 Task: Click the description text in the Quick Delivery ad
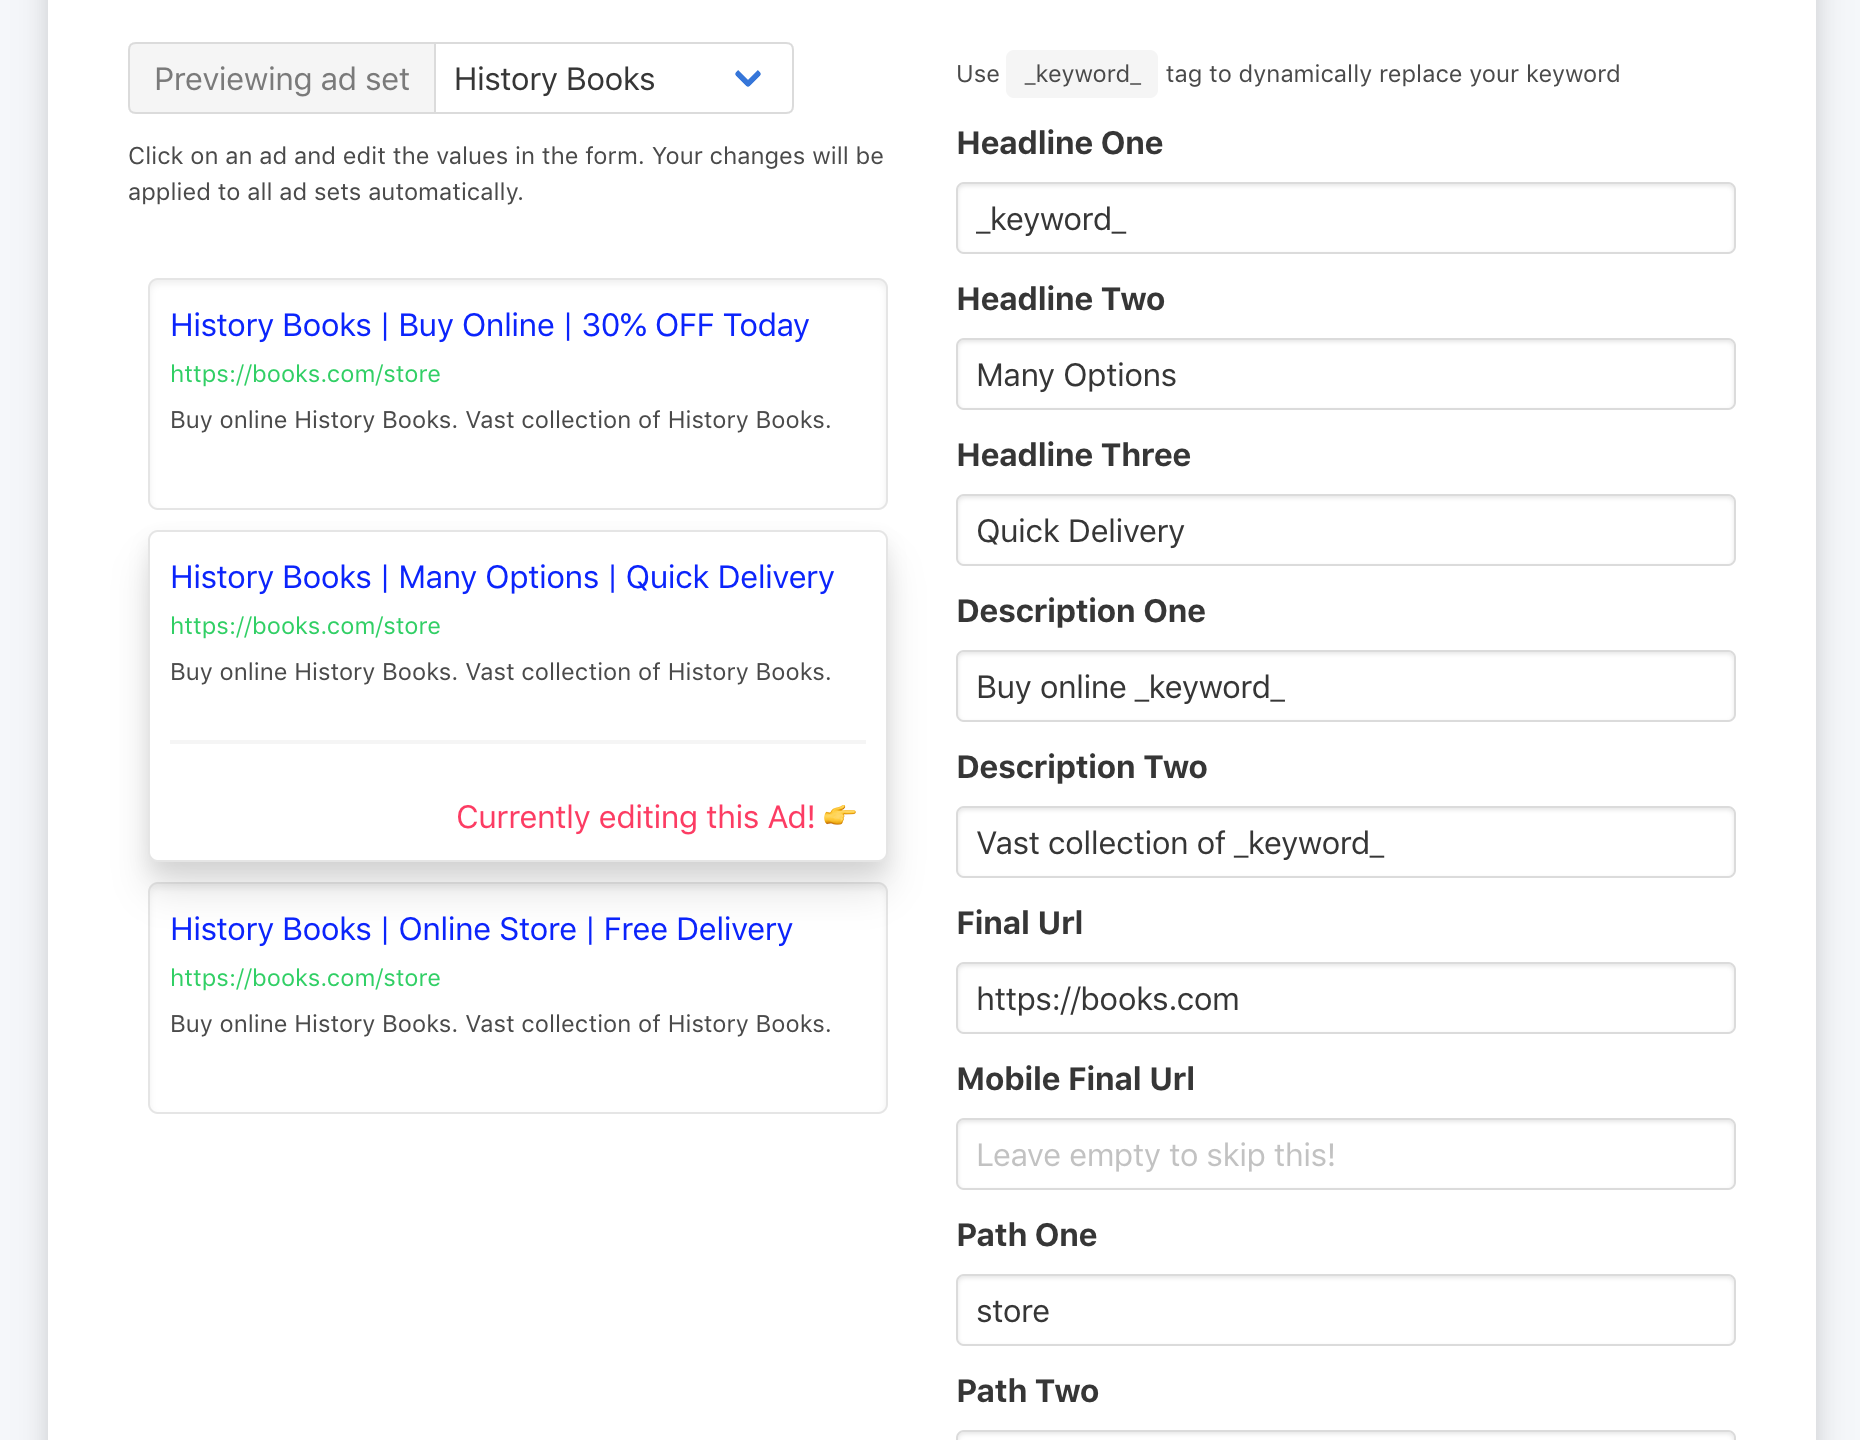coord(501,672)
